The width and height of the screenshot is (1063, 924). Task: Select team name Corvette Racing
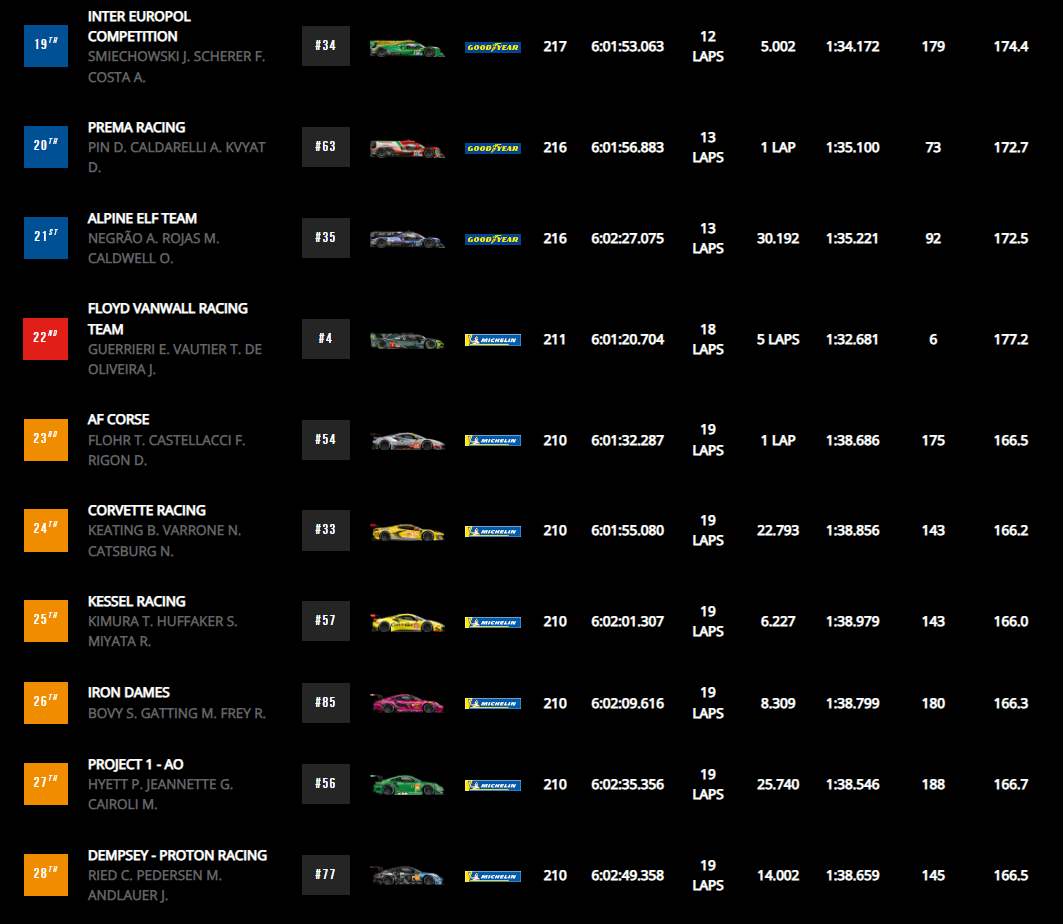[146, 510]
